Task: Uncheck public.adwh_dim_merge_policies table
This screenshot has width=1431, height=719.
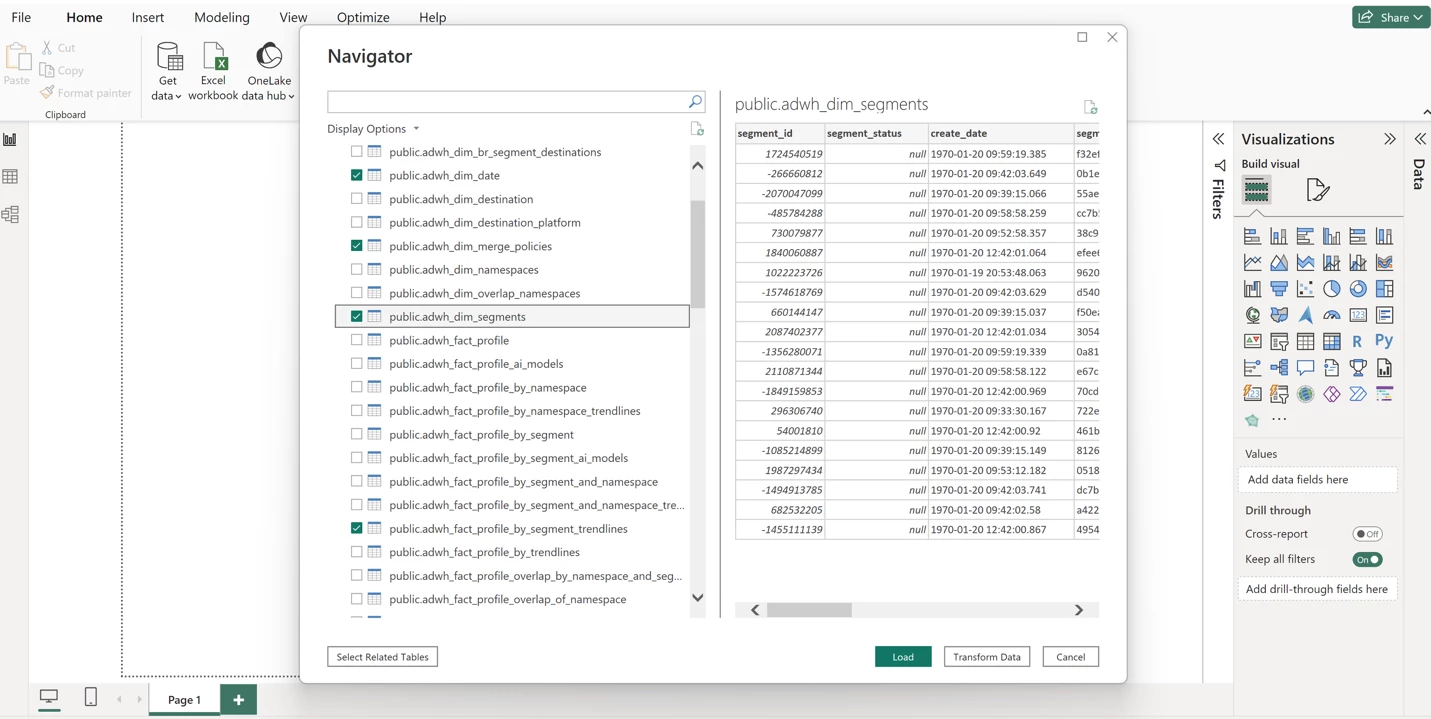Action: pyautogui.click(x=356, y=246)
